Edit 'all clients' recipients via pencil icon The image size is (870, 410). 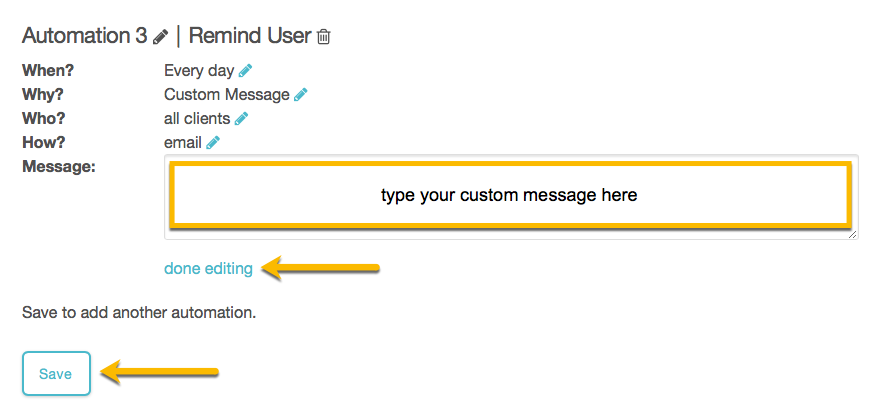pyautogui.click(x=241, y=119)
